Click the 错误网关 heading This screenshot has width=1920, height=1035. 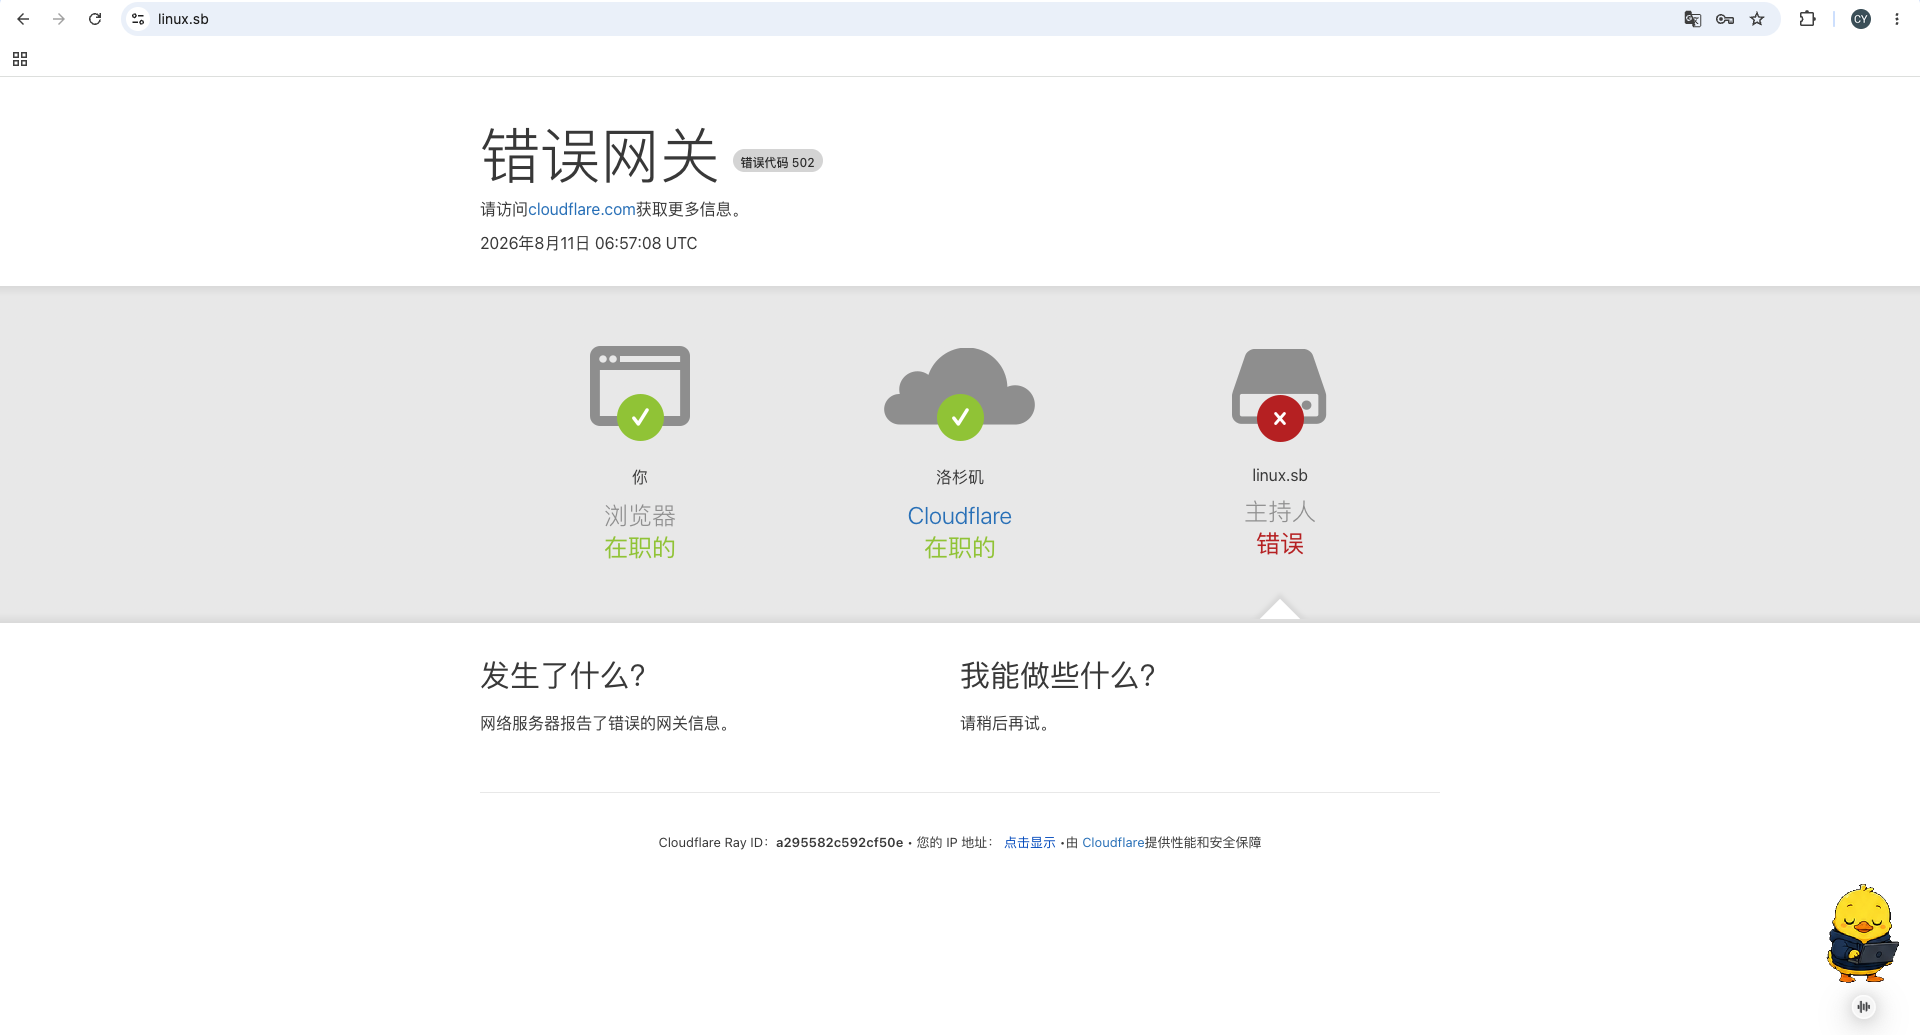pyautogui.click(x=600, y=156)
